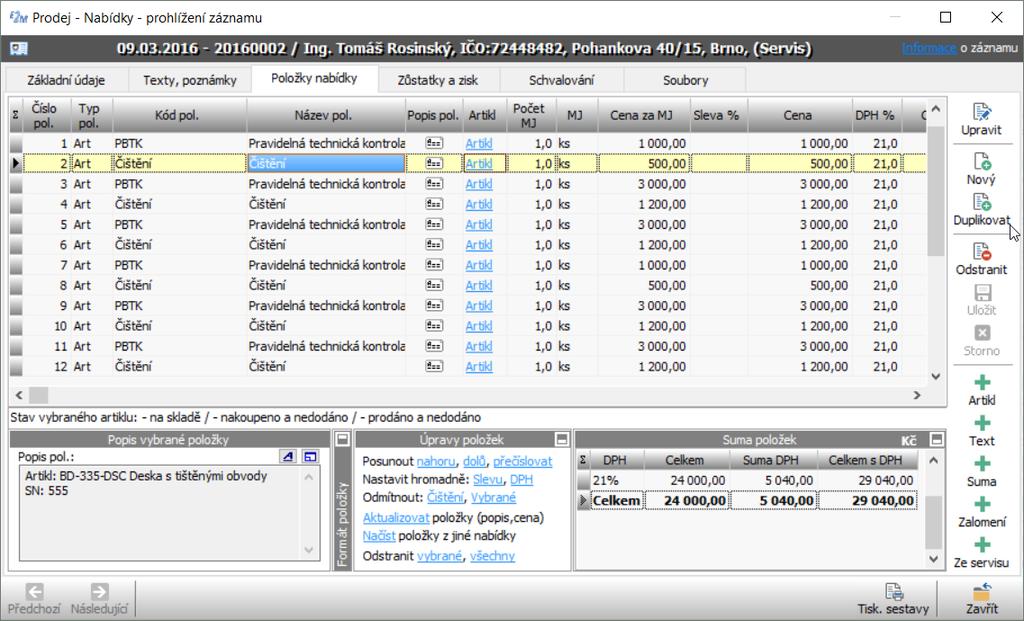Click the 'Celkem' total row in Suma table

[748, 501]
